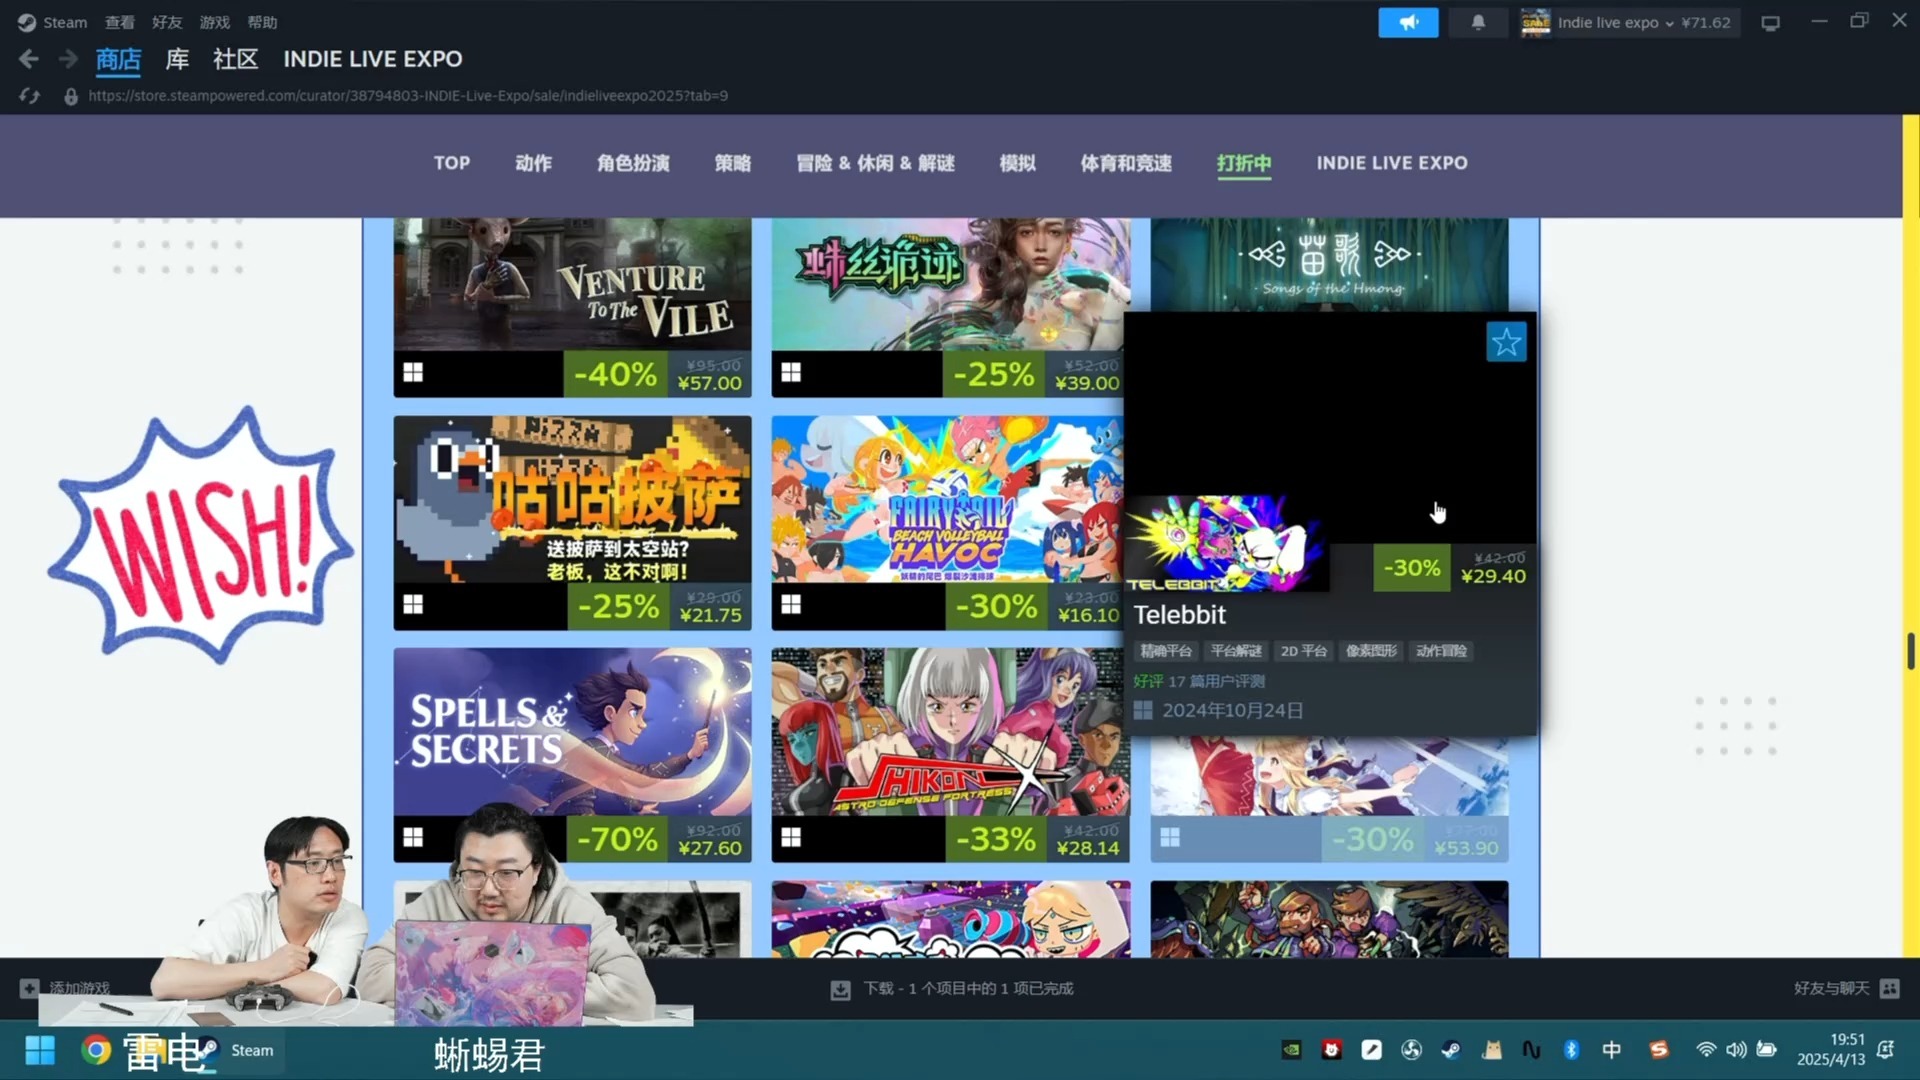The height and width of the screenshot is (1080, 1920).
Task: Switch to the INDIE LIVE EXPO sale tab
Action: (1392, 163)
